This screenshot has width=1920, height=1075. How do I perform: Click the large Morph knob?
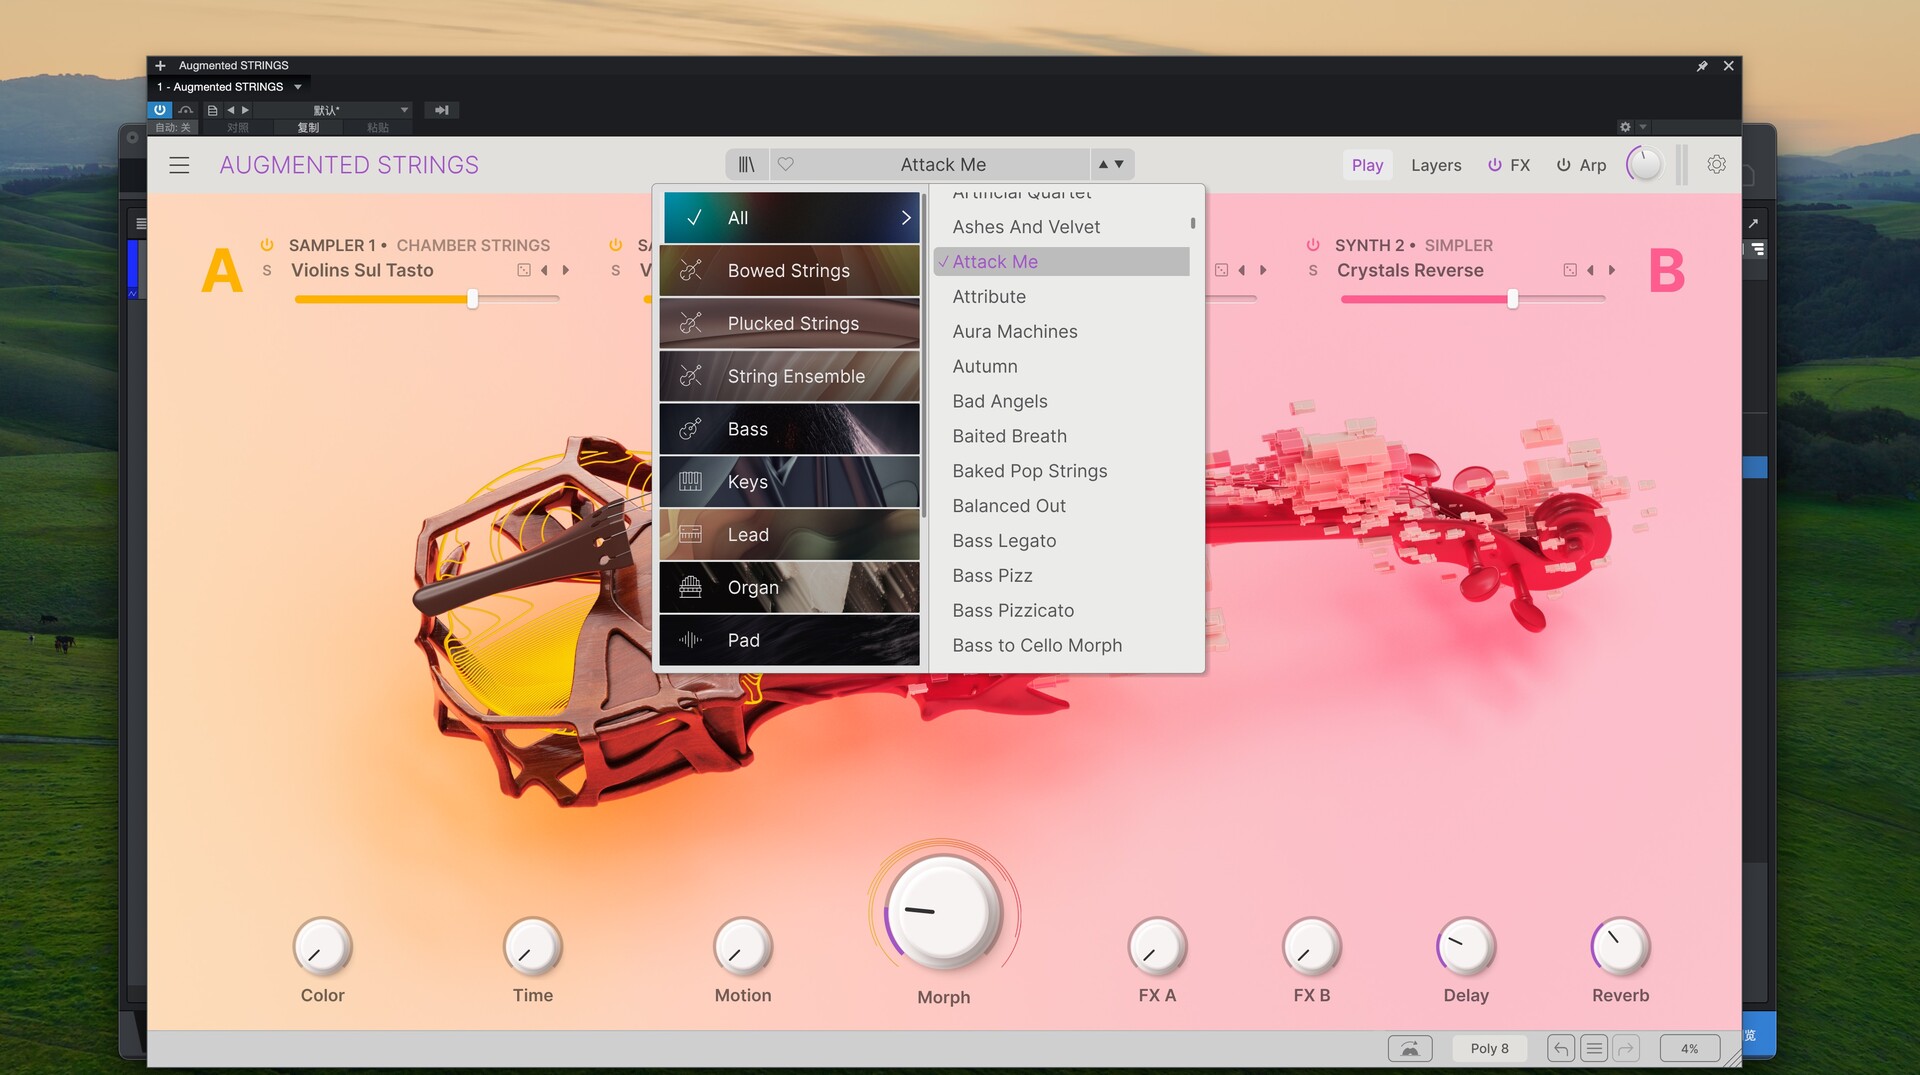pyautogui.click(x=943, y=912)
